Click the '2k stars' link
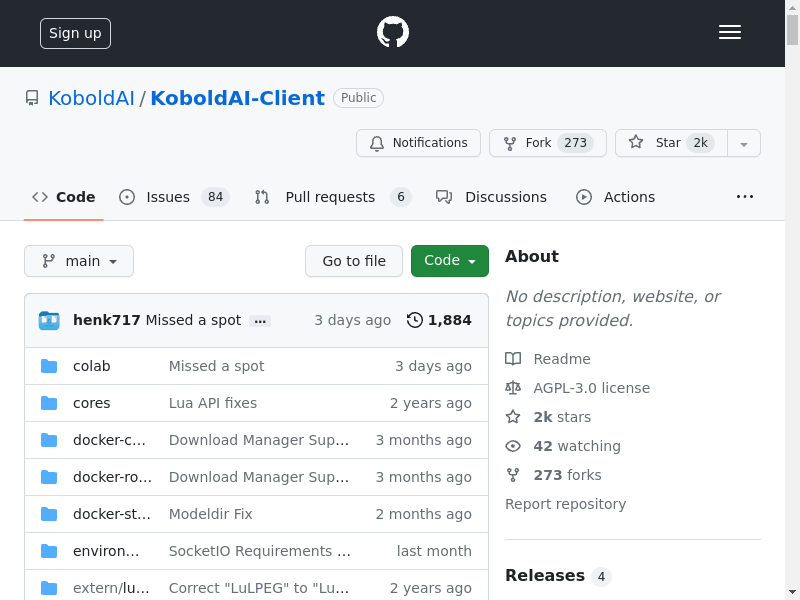Screen dimensions: 800x600 coord(562,417)
